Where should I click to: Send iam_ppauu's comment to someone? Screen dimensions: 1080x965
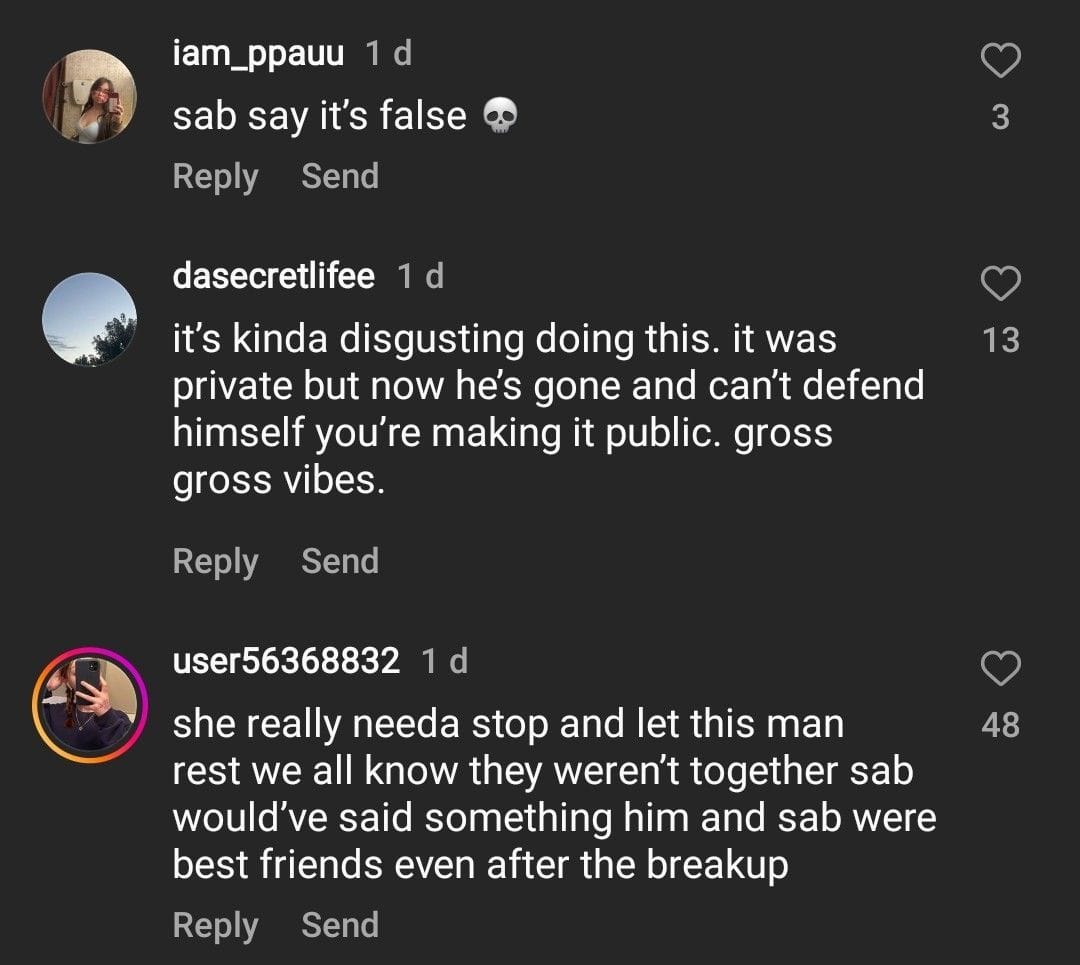point(340,177)
